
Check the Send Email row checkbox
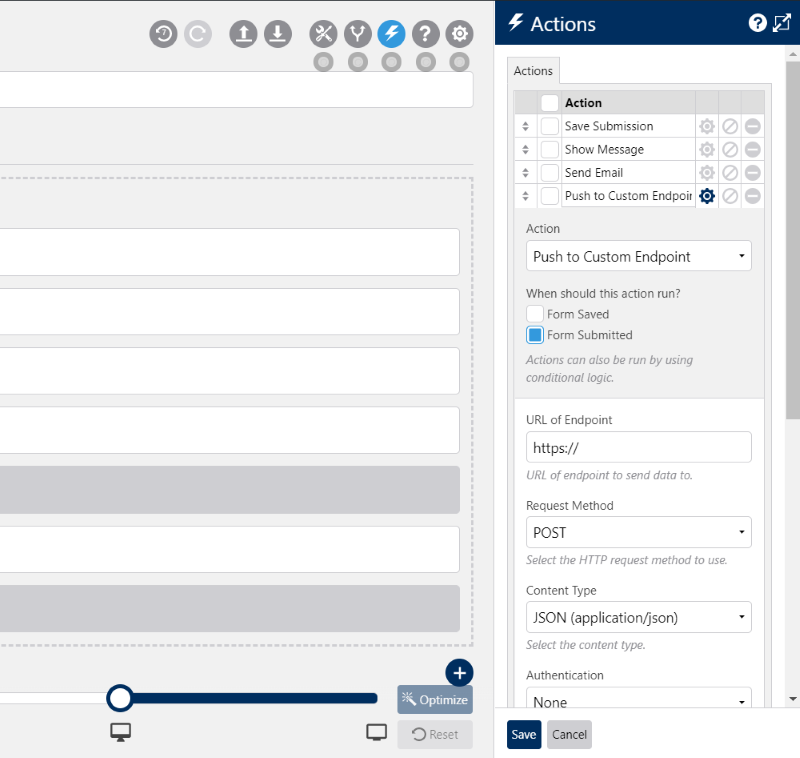pos(549,172)
